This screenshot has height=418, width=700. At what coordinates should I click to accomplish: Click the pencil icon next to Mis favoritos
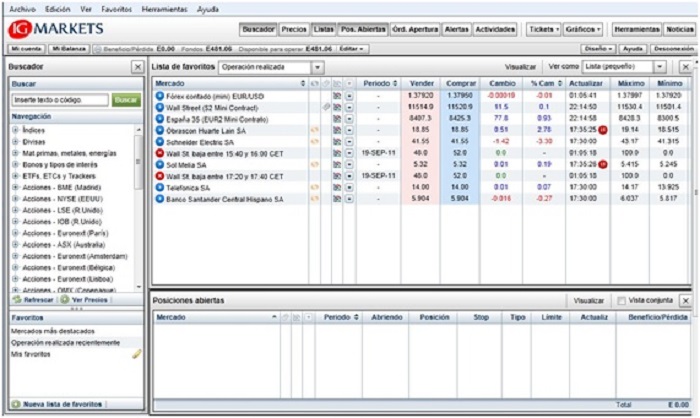[x=137, y=354]
